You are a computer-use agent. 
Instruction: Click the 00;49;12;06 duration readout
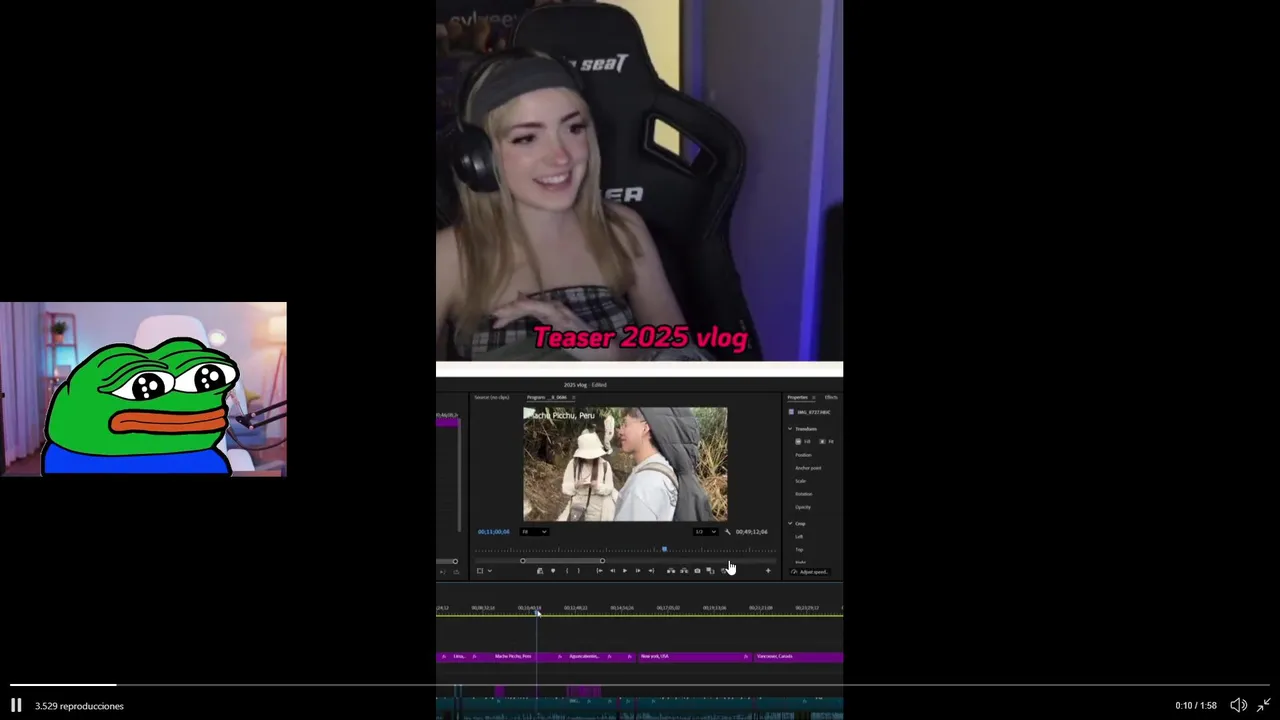click(x=751, y=532)
